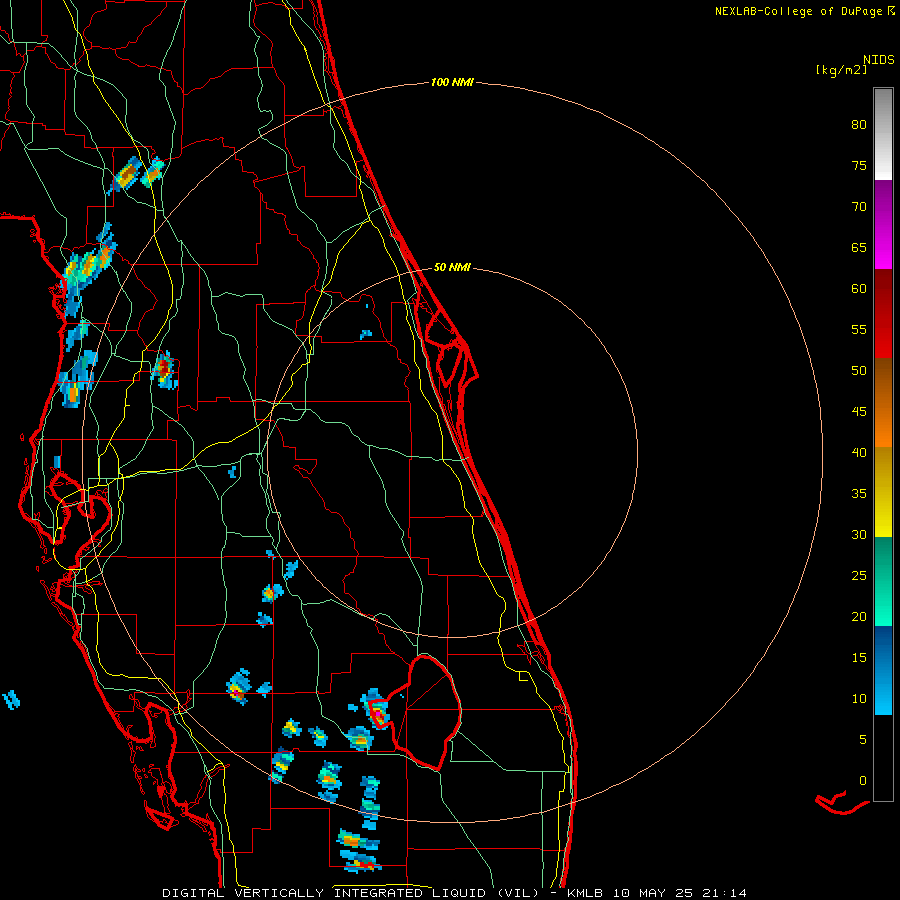Click legend value 25 on the color scale

click(859, 576)
